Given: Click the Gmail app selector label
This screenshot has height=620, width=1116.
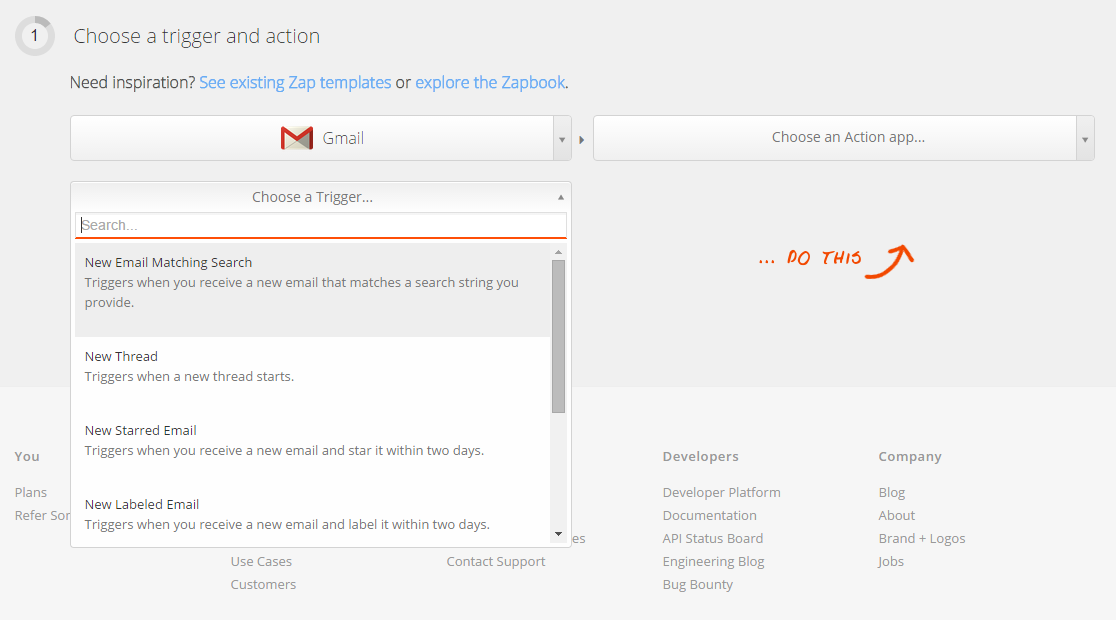Looking at the screenshot, I should tap(343, 138).
